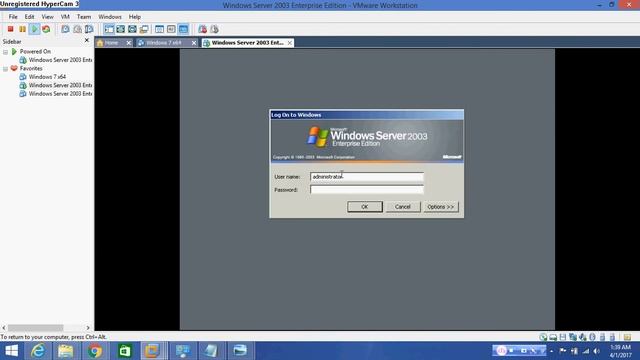Click the Favorites tree label
This screenshot has height=360, width=640.
(x=31, y=69)
